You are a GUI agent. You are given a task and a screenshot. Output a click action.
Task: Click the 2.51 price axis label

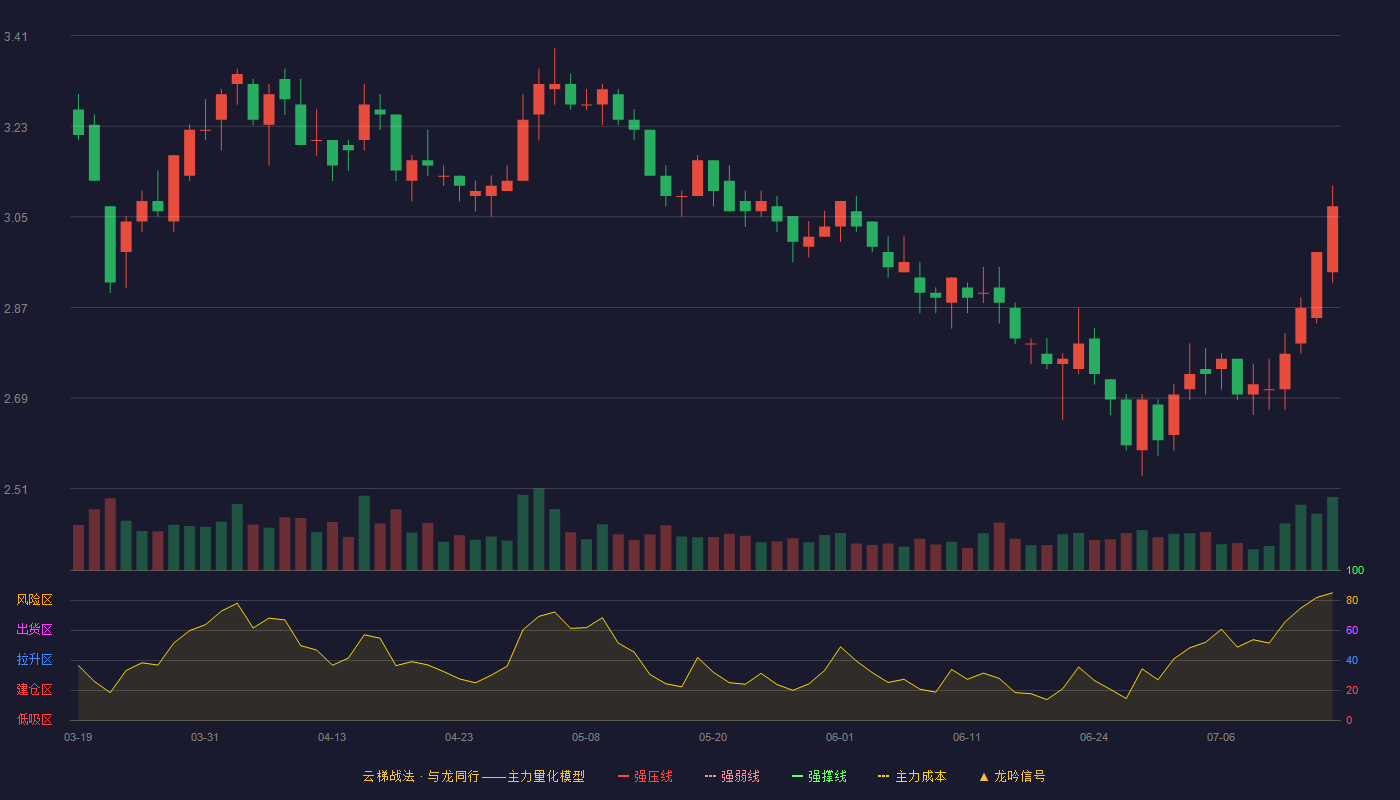[x=16, y=490]
